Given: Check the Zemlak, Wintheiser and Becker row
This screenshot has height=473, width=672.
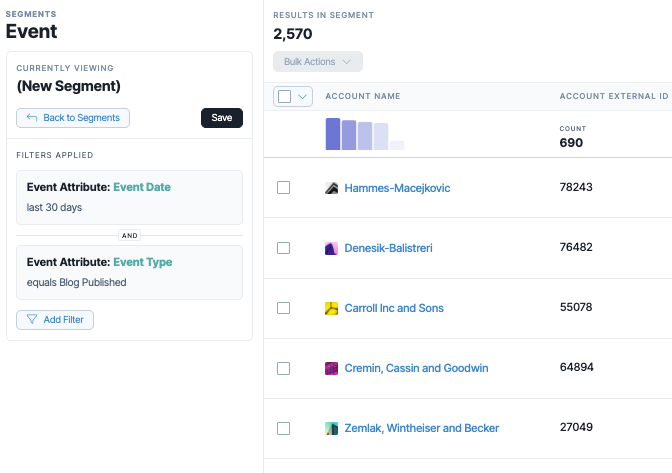Looking at the screenshot, I should tap(283, 428).
